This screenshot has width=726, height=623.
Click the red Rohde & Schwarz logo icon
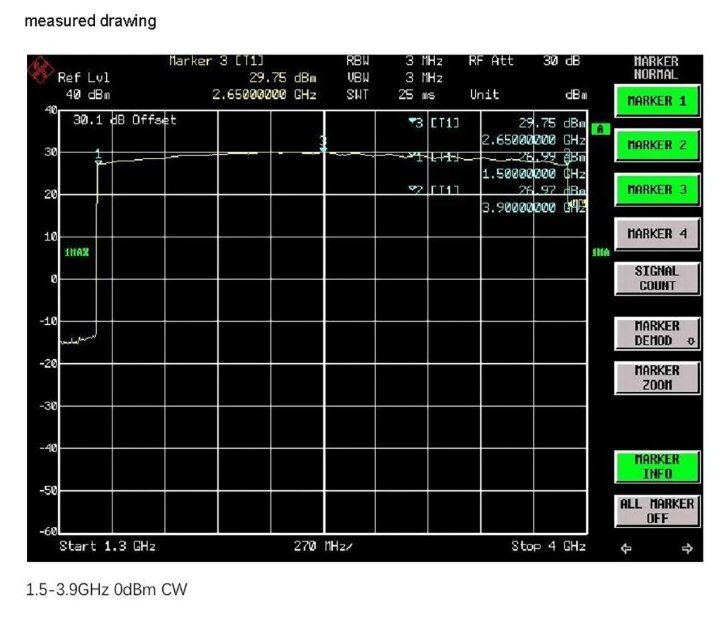pos(40,70)
